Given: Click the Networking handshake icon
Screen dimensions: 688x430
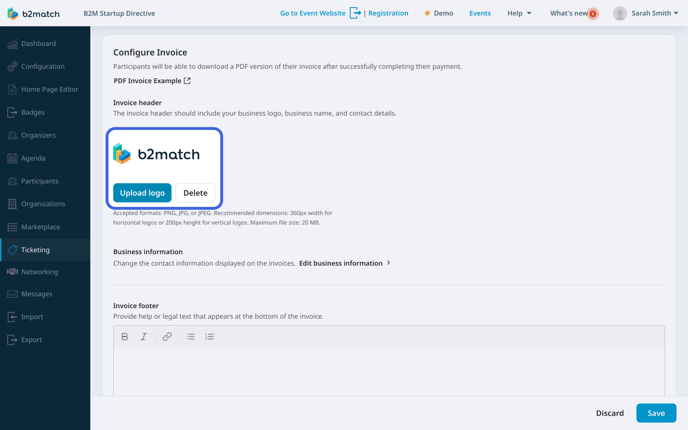Looking at the screenshot, I should (12, 272).
